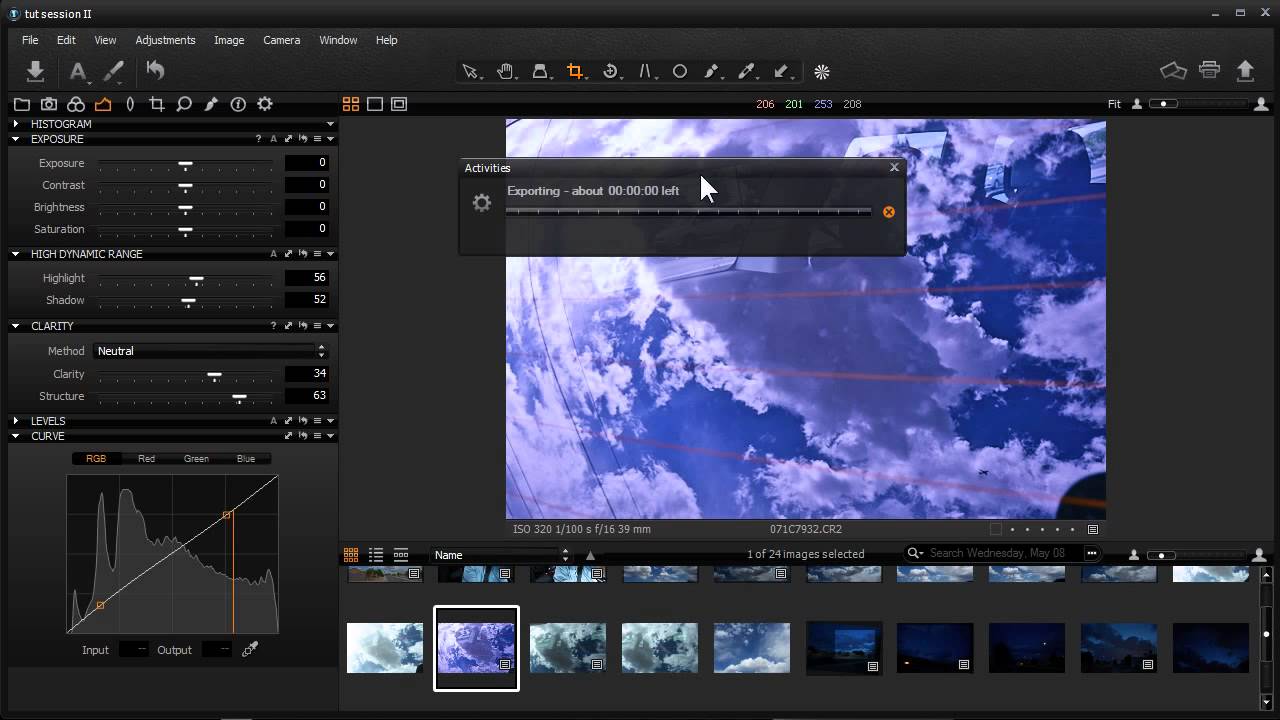
Task: Open the search options ellipsis menu
Action: point(1092,553)
